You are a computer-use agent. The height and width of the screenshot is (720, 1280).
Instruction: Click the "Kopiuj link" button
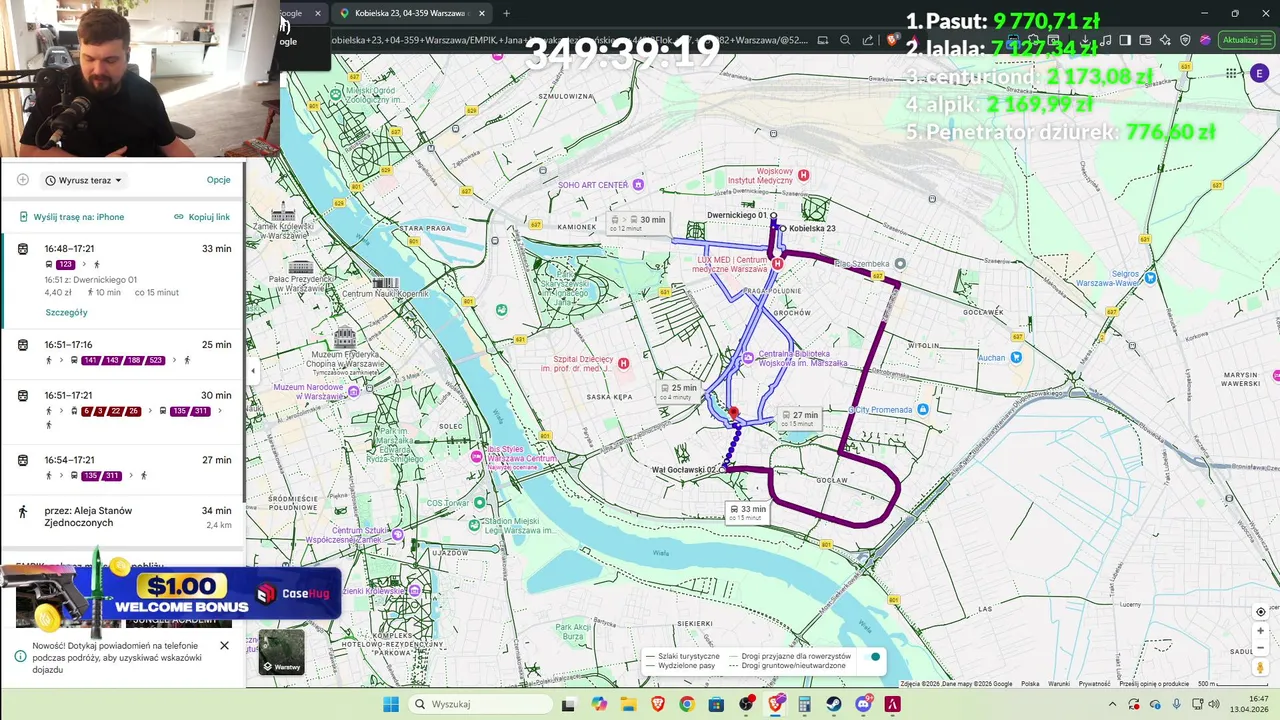[202, 217]
